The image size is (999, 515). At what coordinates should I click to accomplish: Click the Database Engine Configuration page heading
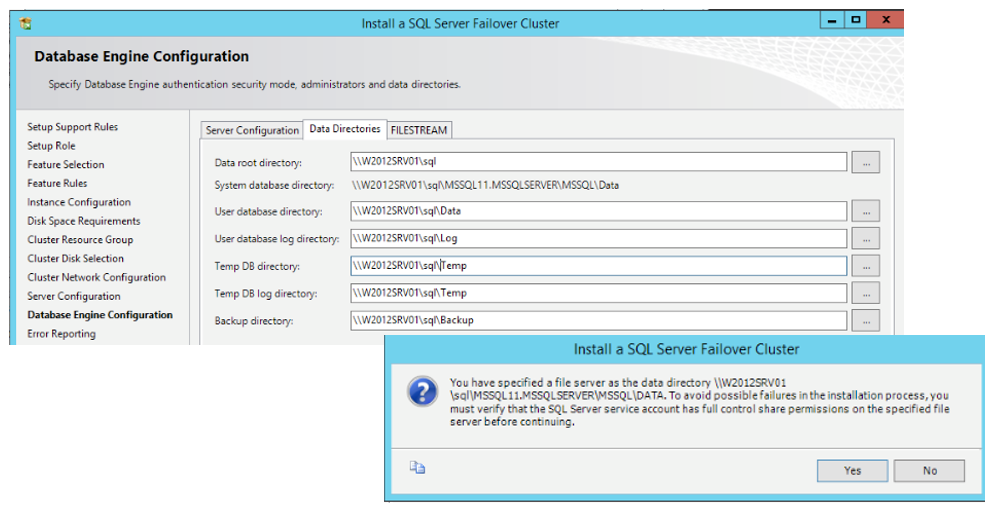coord(141,57)
